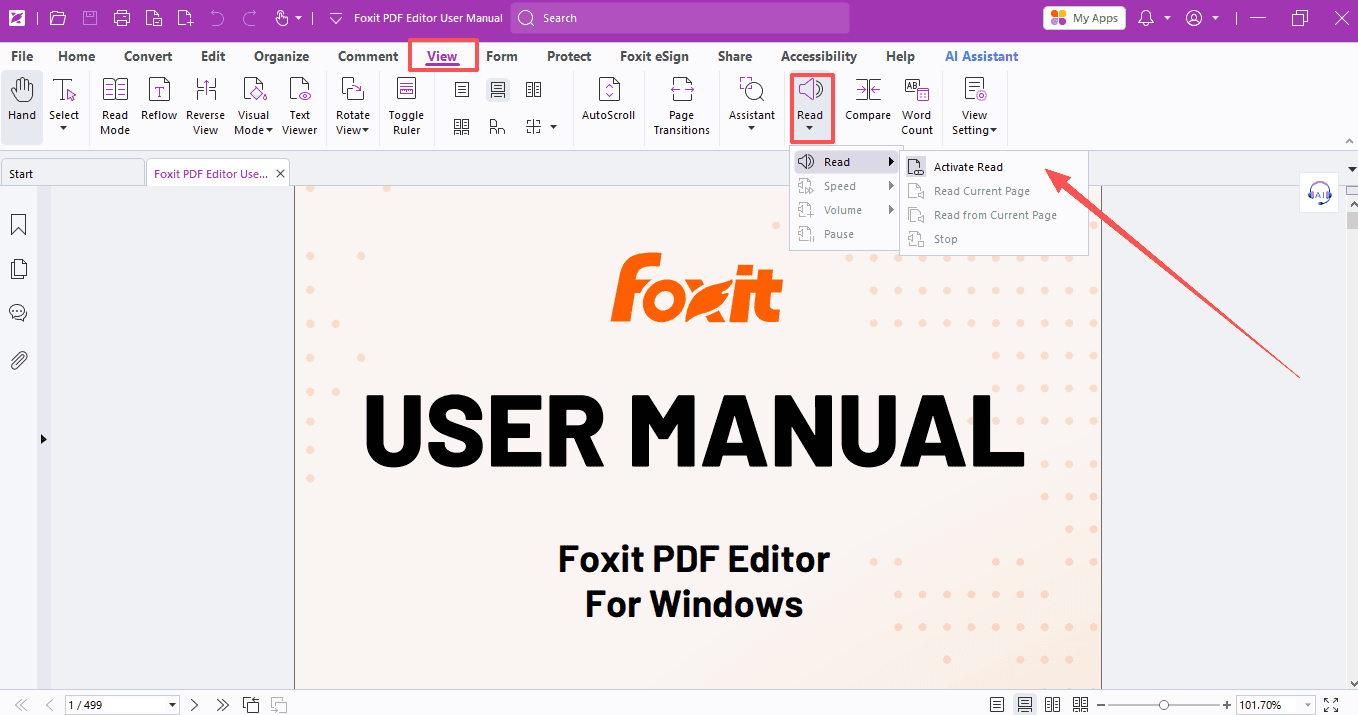The image size is (1358, 715).
Task: Open the Attachments panel
Action: pyautogui.click(x=18, y=360)
